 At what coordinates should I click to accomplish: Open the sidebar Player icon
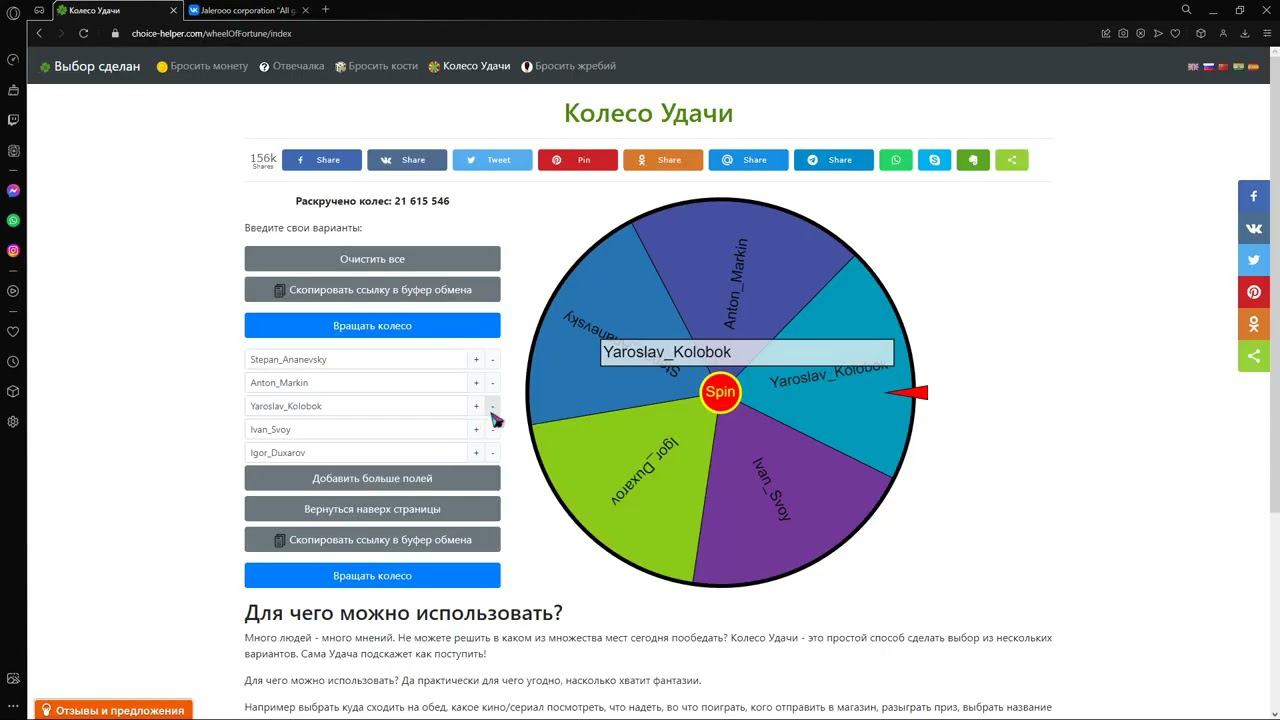[x=13, y=291]
